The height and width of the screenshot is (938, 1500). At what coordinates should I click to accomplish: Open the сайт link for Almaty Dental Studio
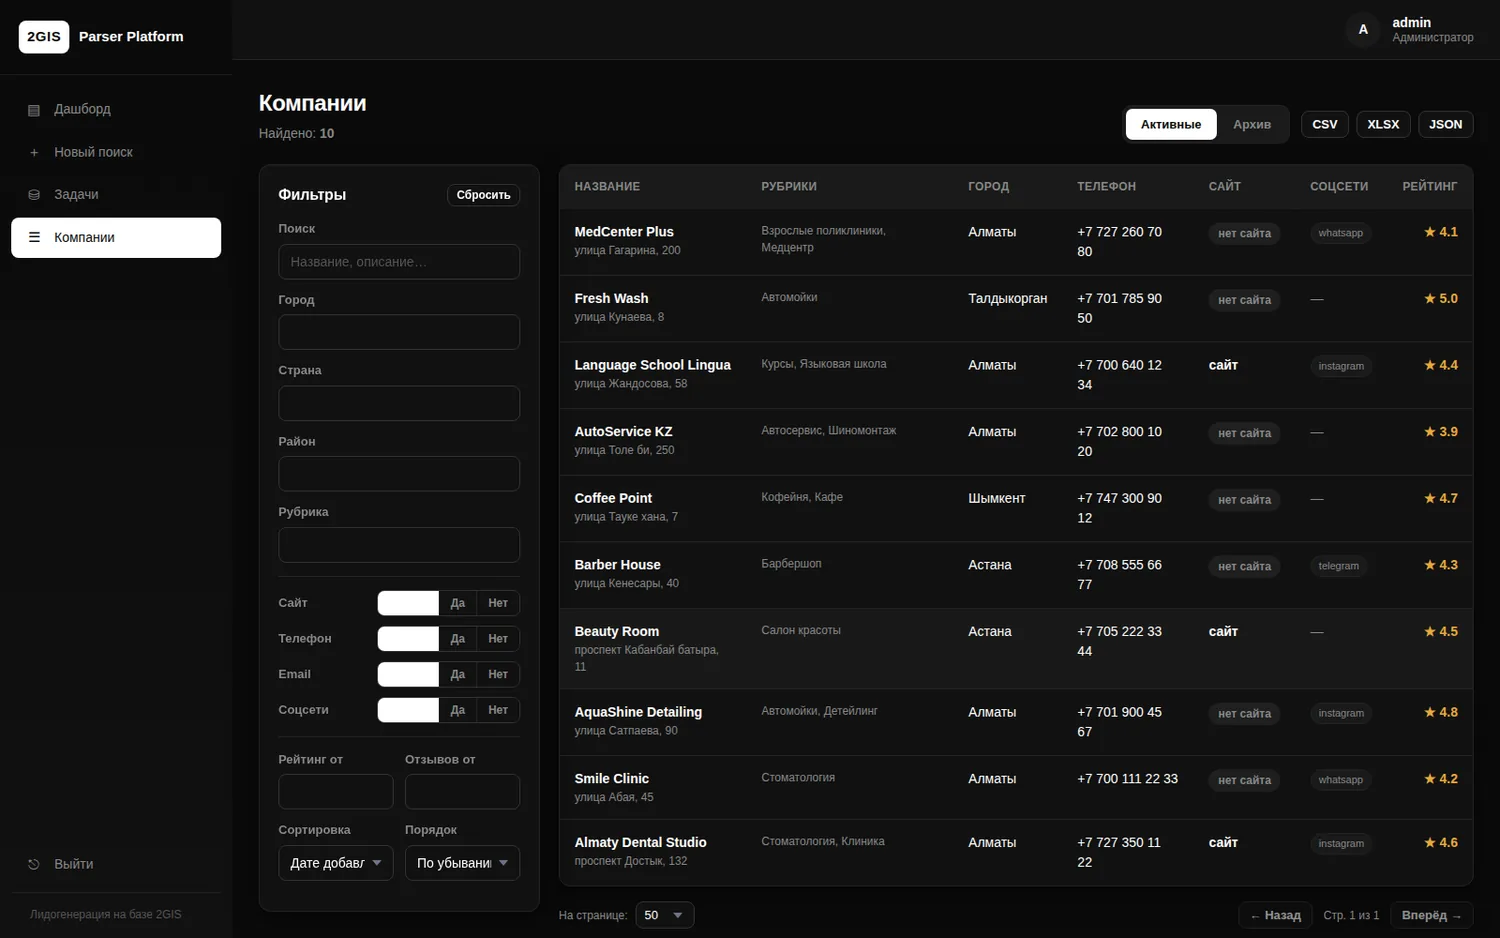click(x=1223, y=843)
